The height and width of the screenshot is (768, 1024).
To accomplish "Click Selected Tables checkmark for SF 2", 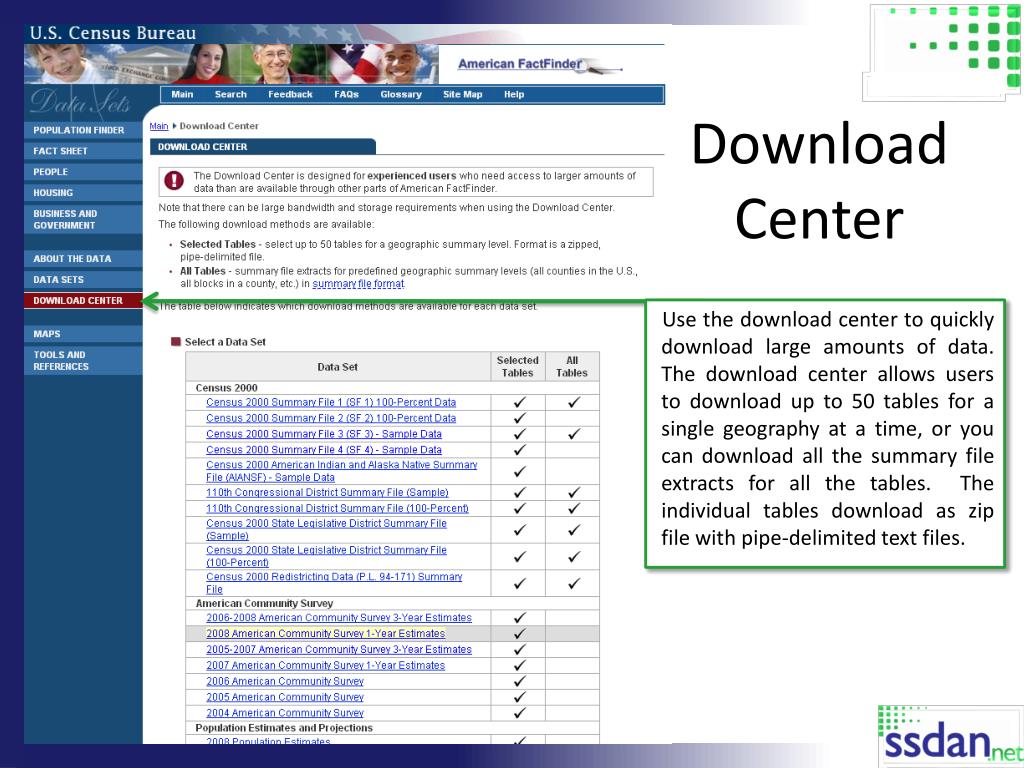I will [x=519, y=418].
